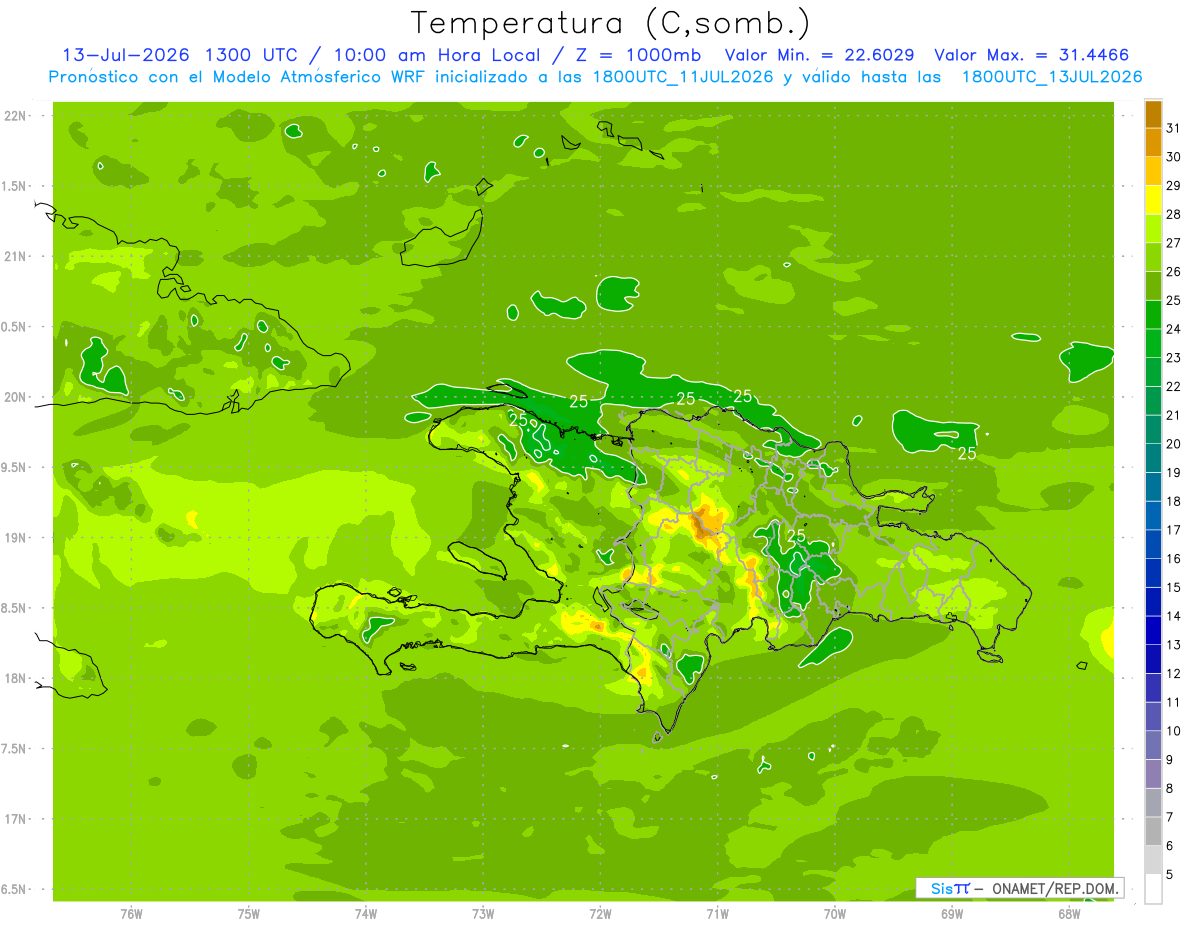Click the "26" color scale label

1174,272
